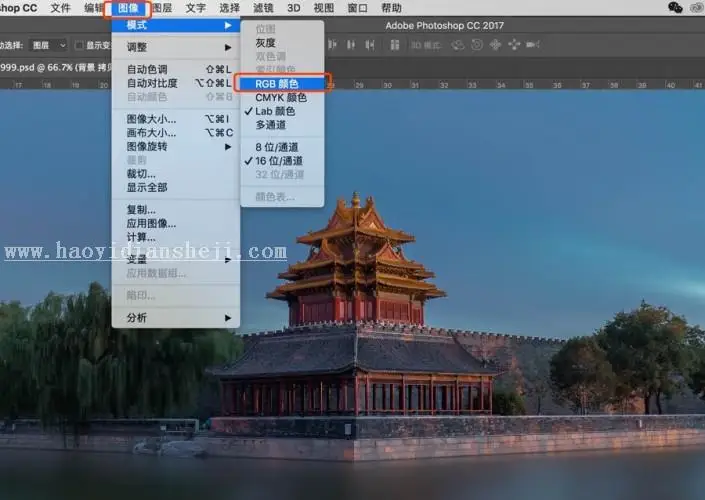
Task: Choose 自动色调 from the Image menu
Action: coord(176,69)
